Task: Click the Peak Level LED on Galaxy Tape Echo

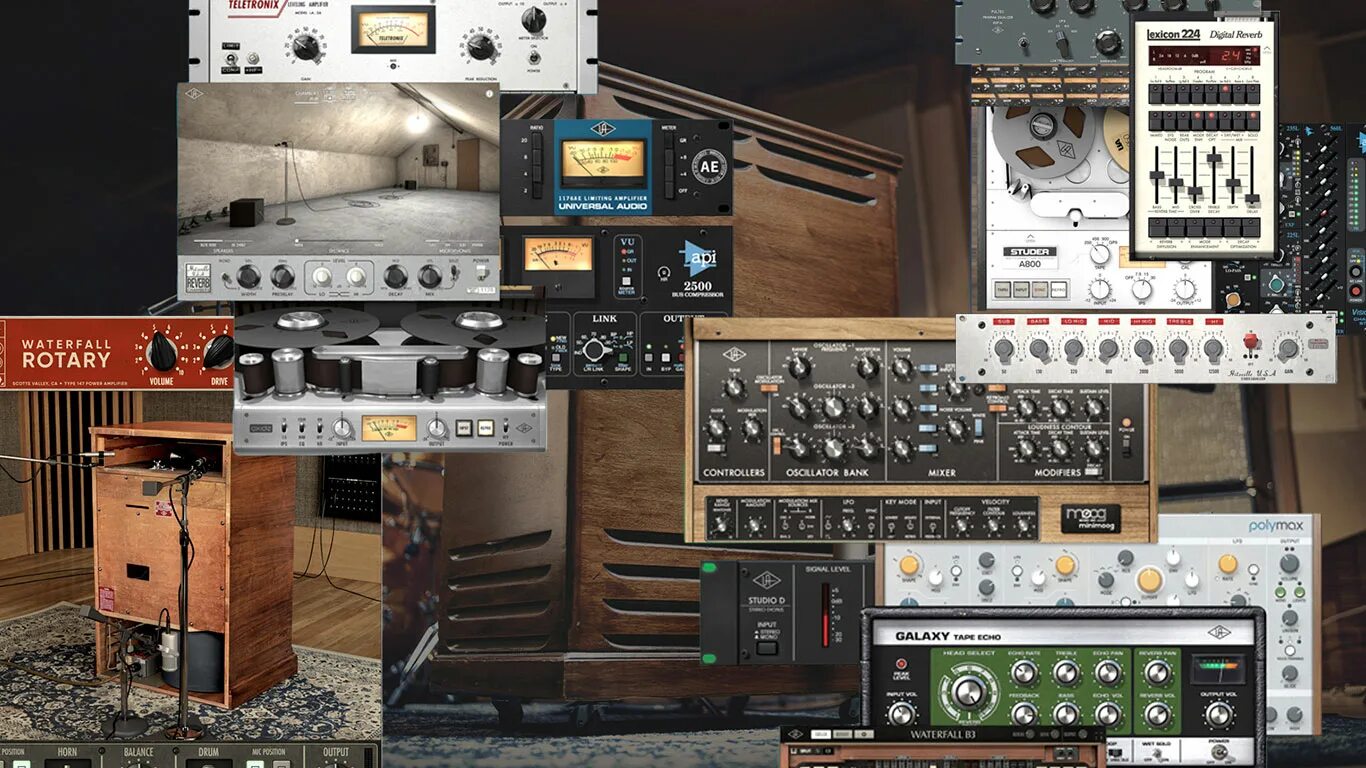Action: (901, 664)
